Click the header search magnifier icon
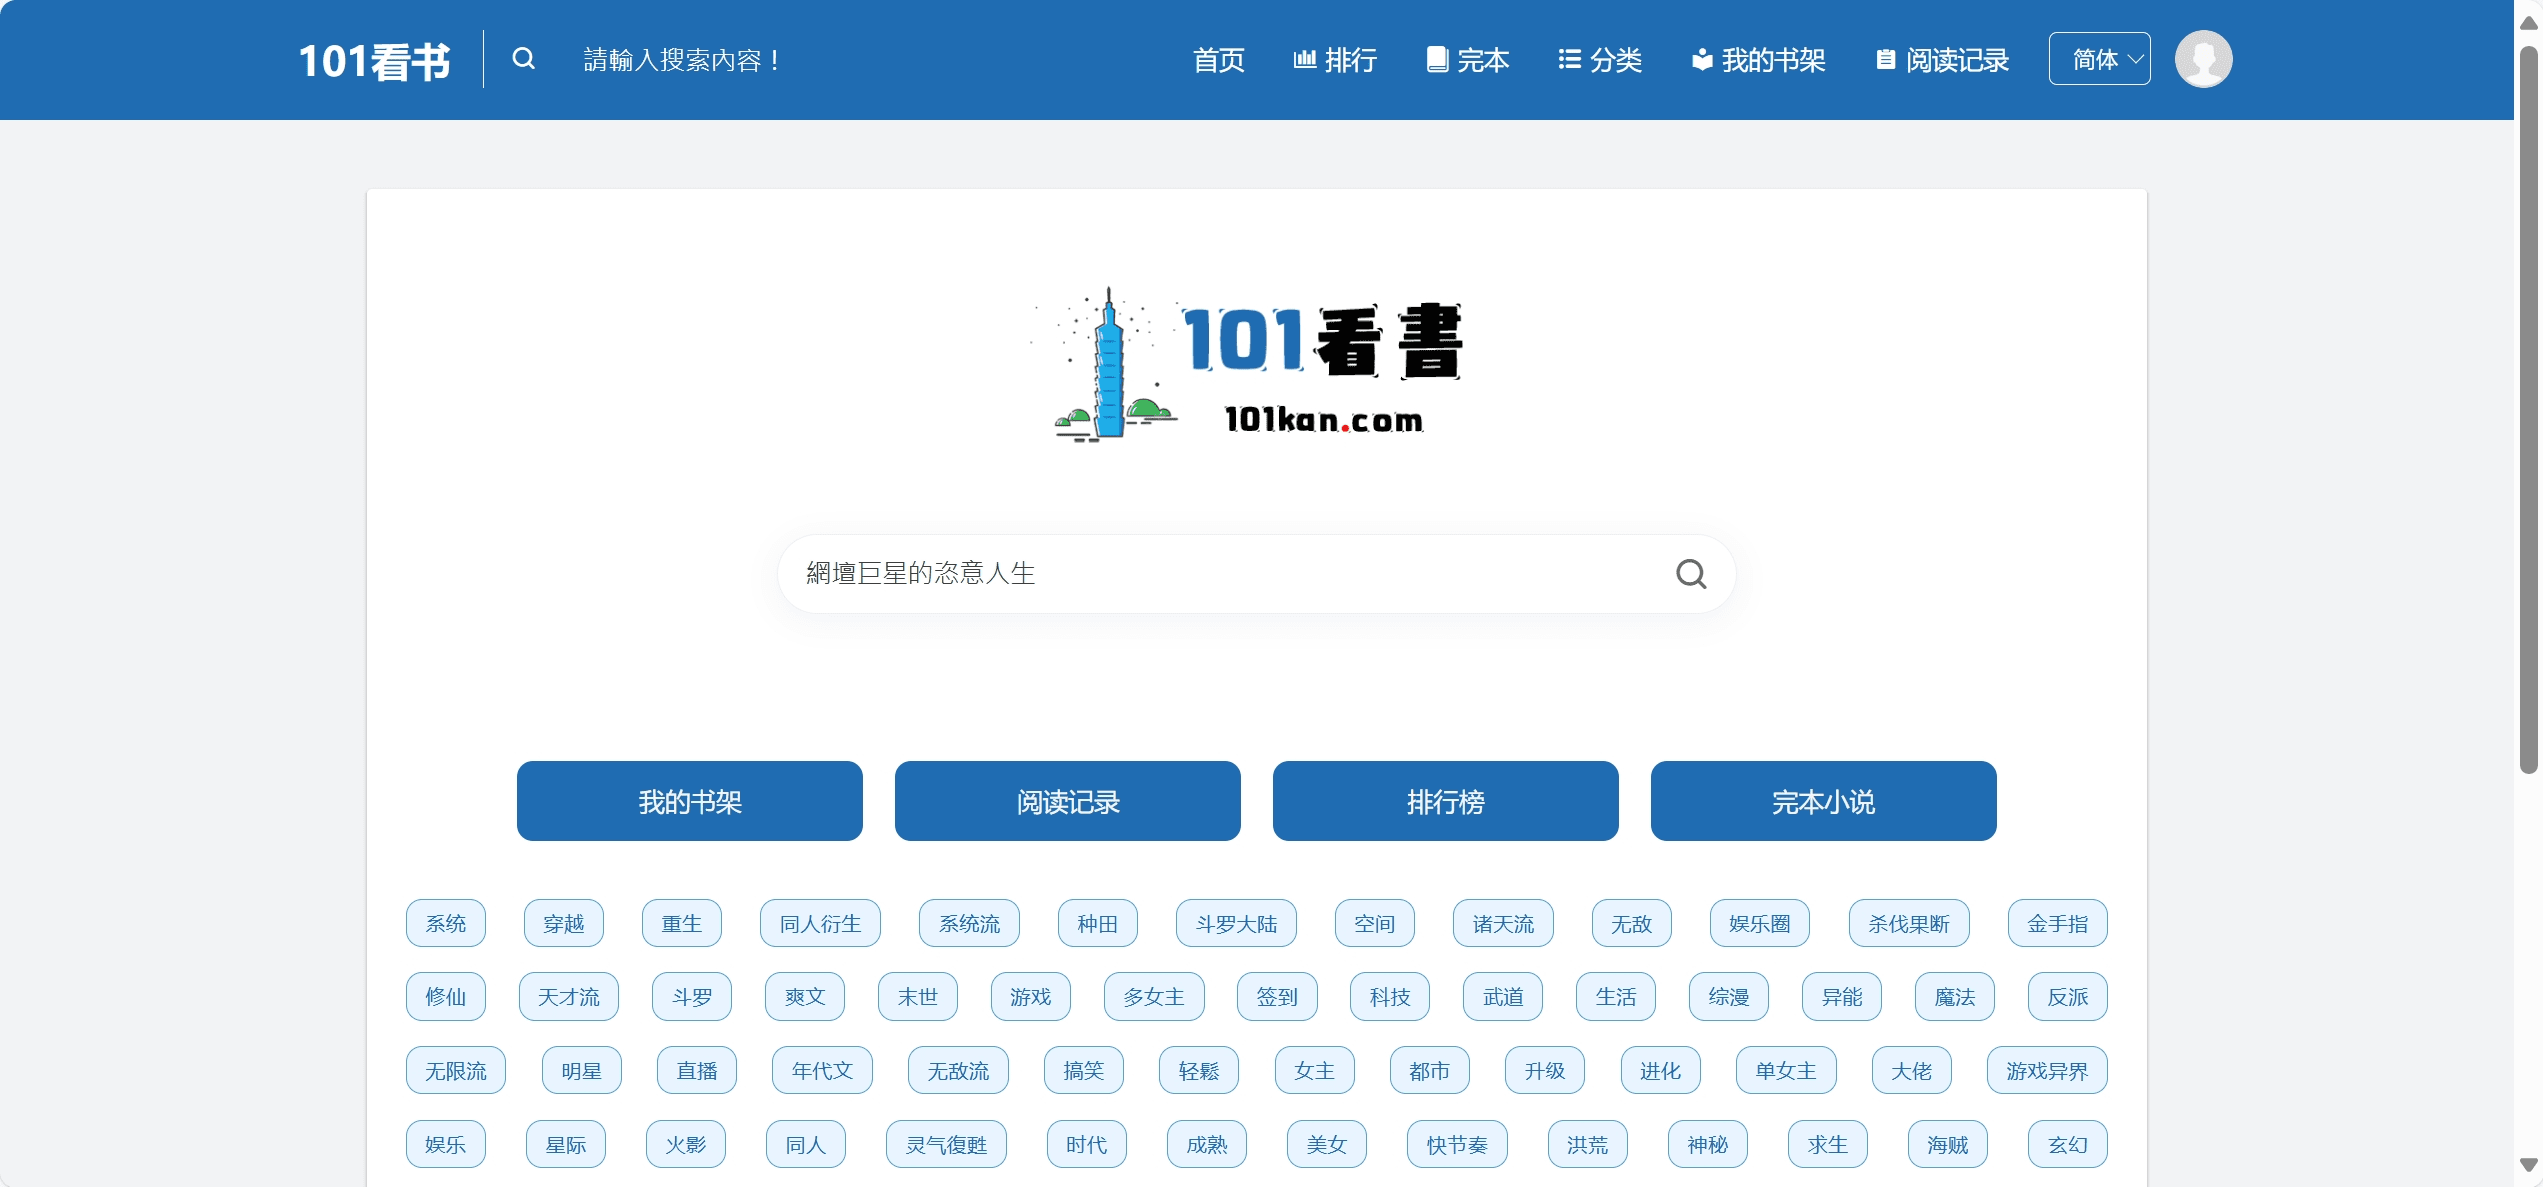 click(523, 59)
